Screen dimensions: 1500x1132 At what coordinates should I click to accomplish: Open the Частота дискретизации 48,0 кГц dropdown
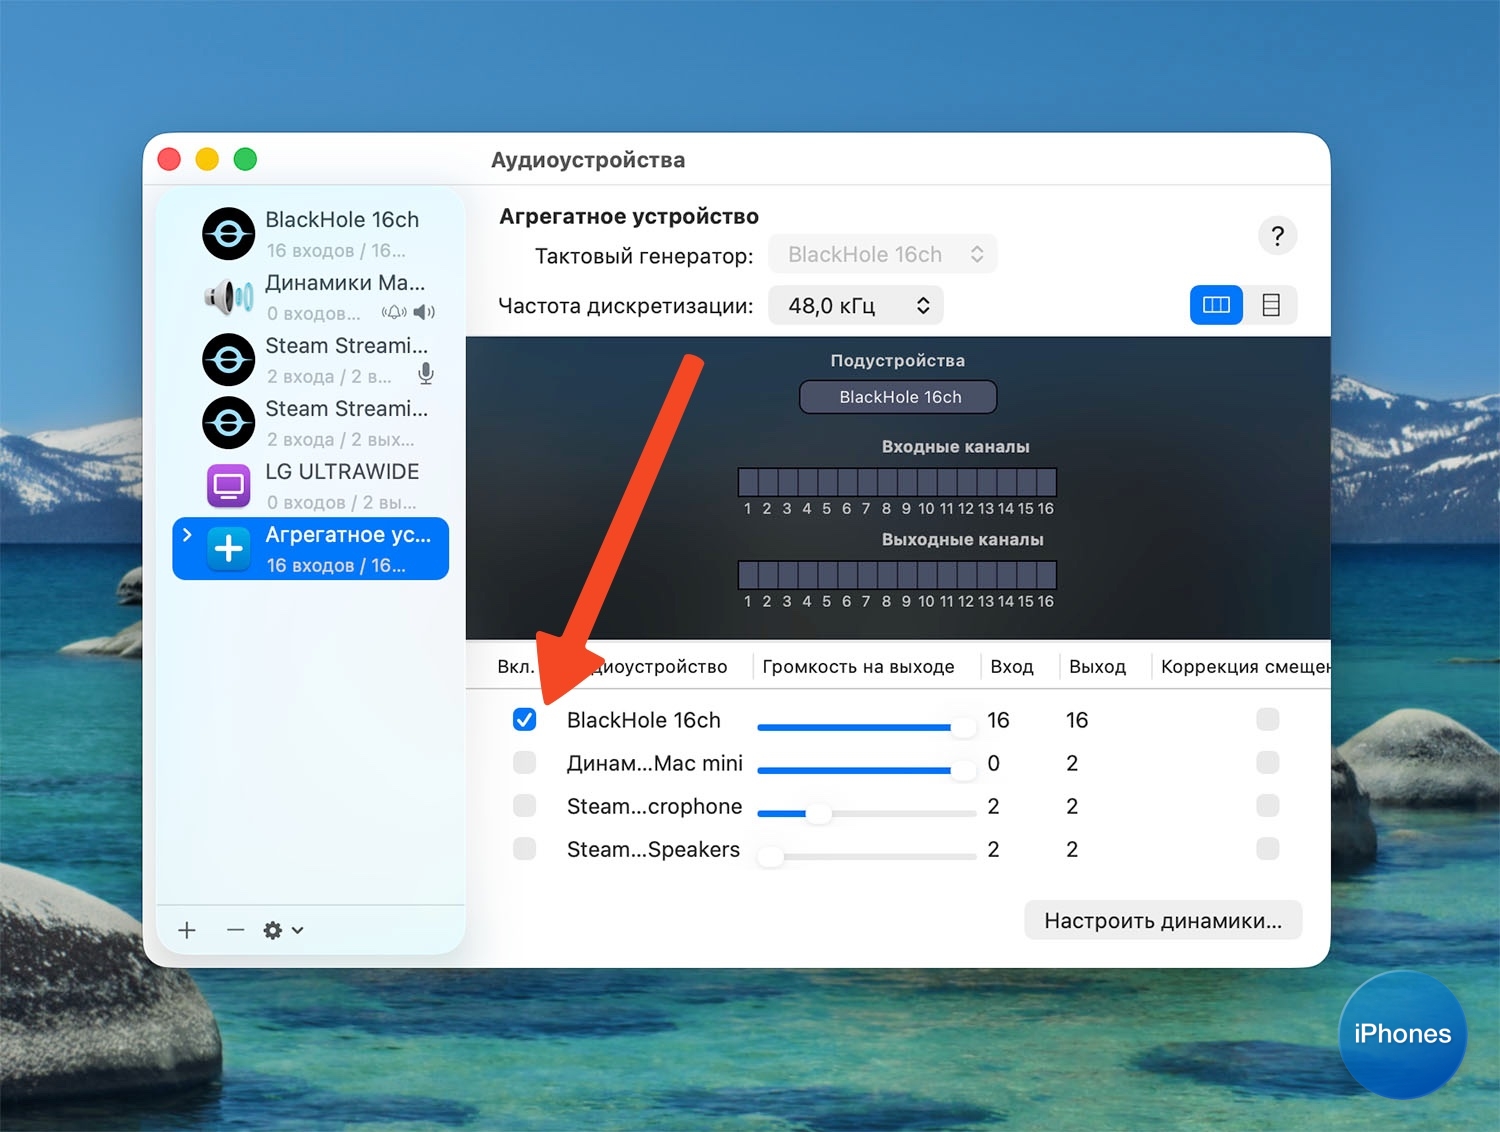(x=855, y=305)
